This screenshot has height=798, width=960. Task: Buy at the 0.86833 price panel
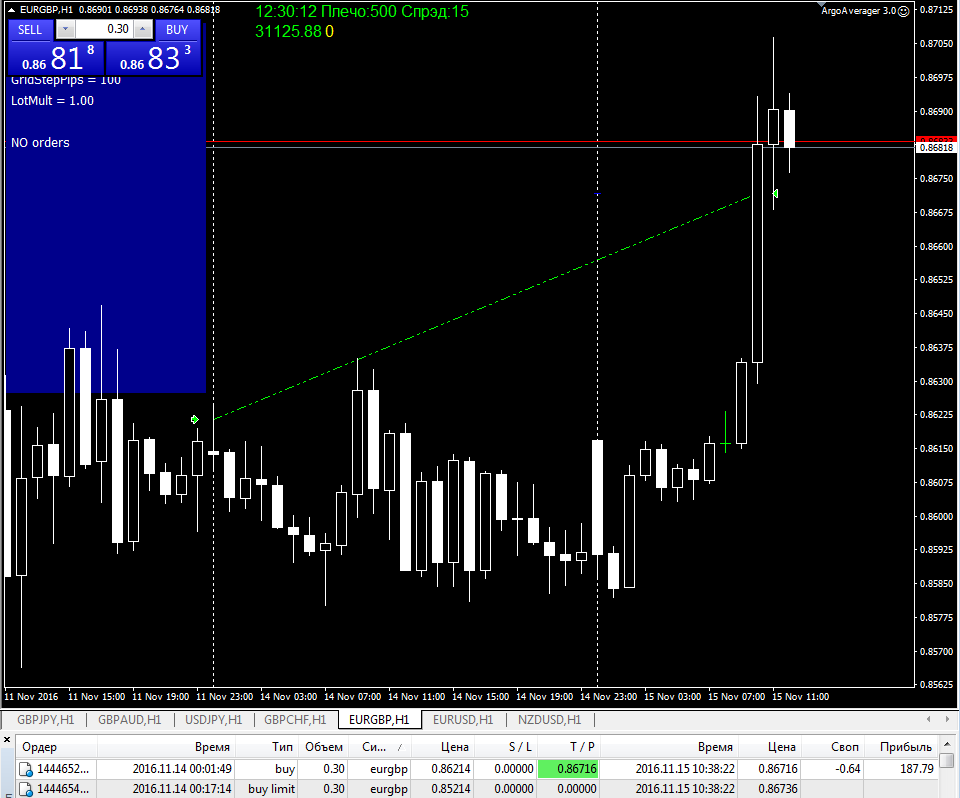pyautogui.click(x=153, y=58)
